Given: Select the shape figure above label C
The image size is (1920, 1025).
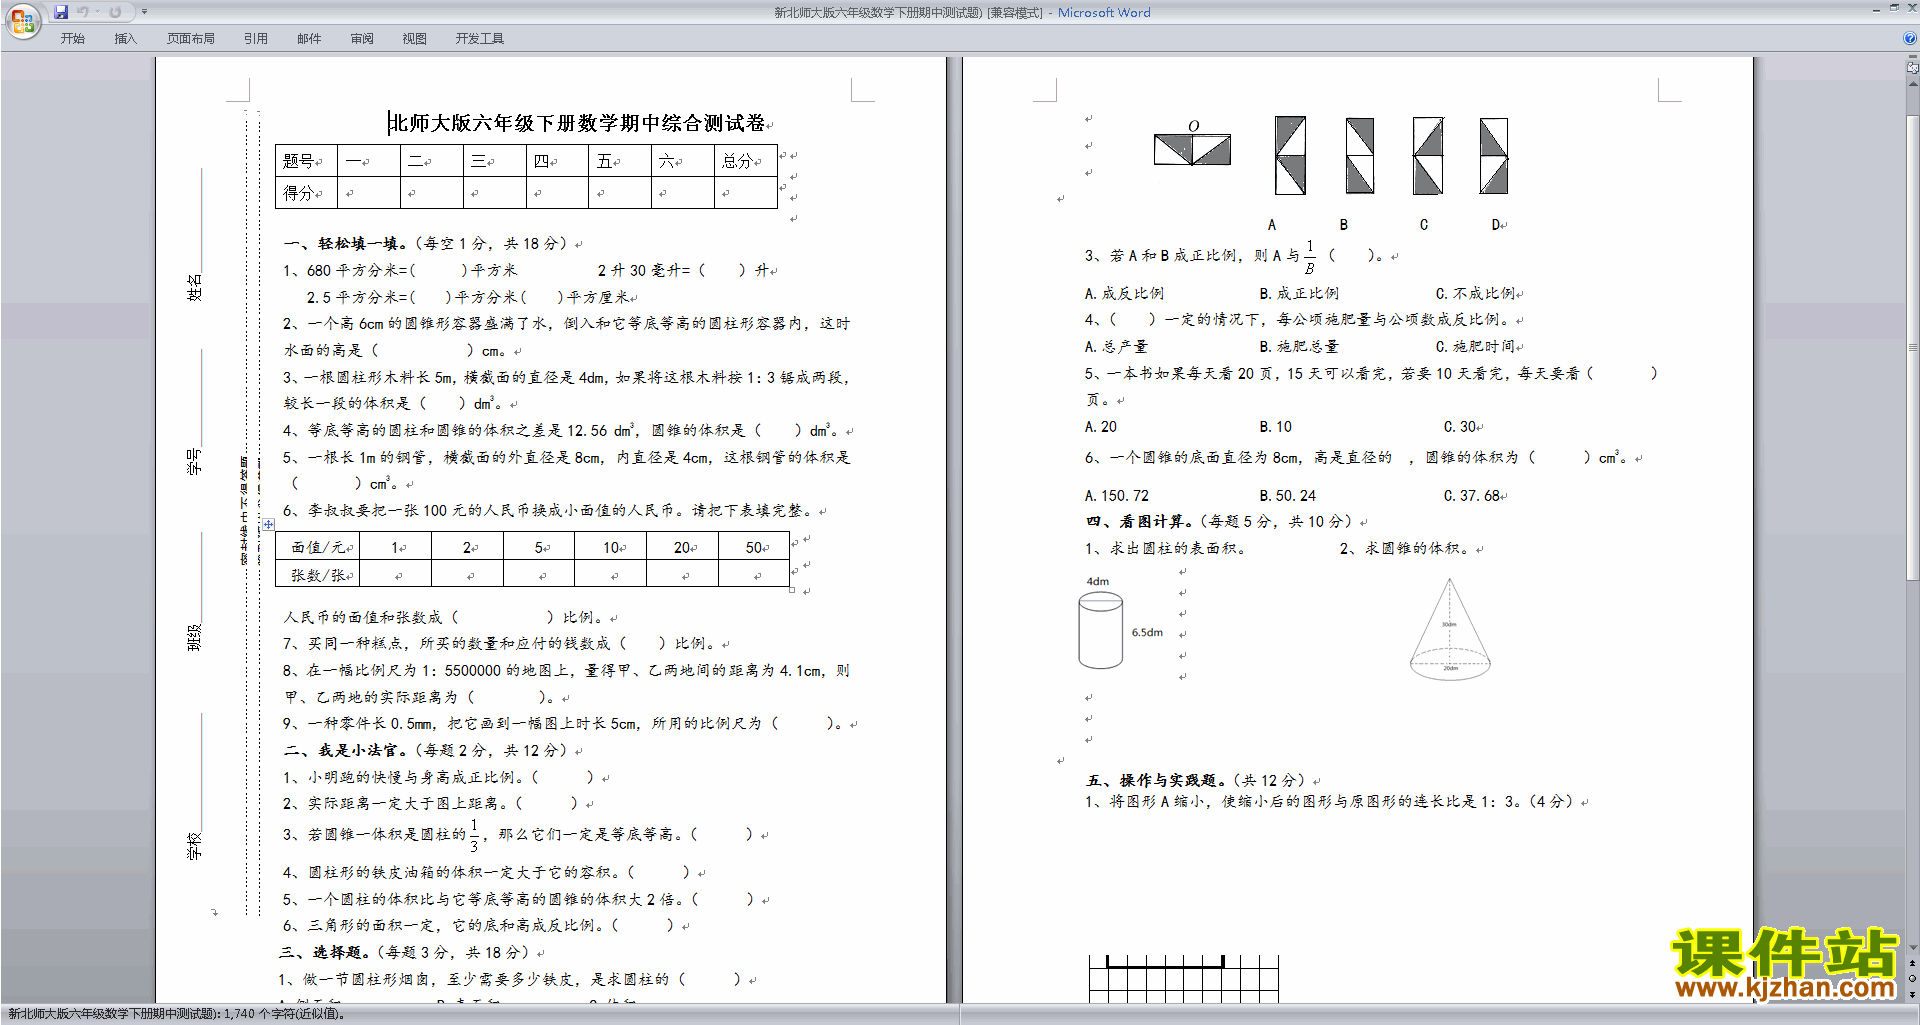Looking at the screenshot, I should [1427, 155].
